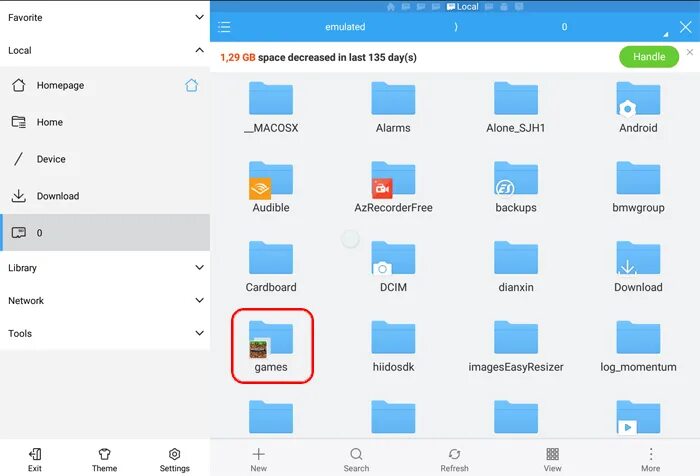The height and width of the screenshot is (476, 700).
Task: Open the Theme chooser
Action: pos(104,460)
